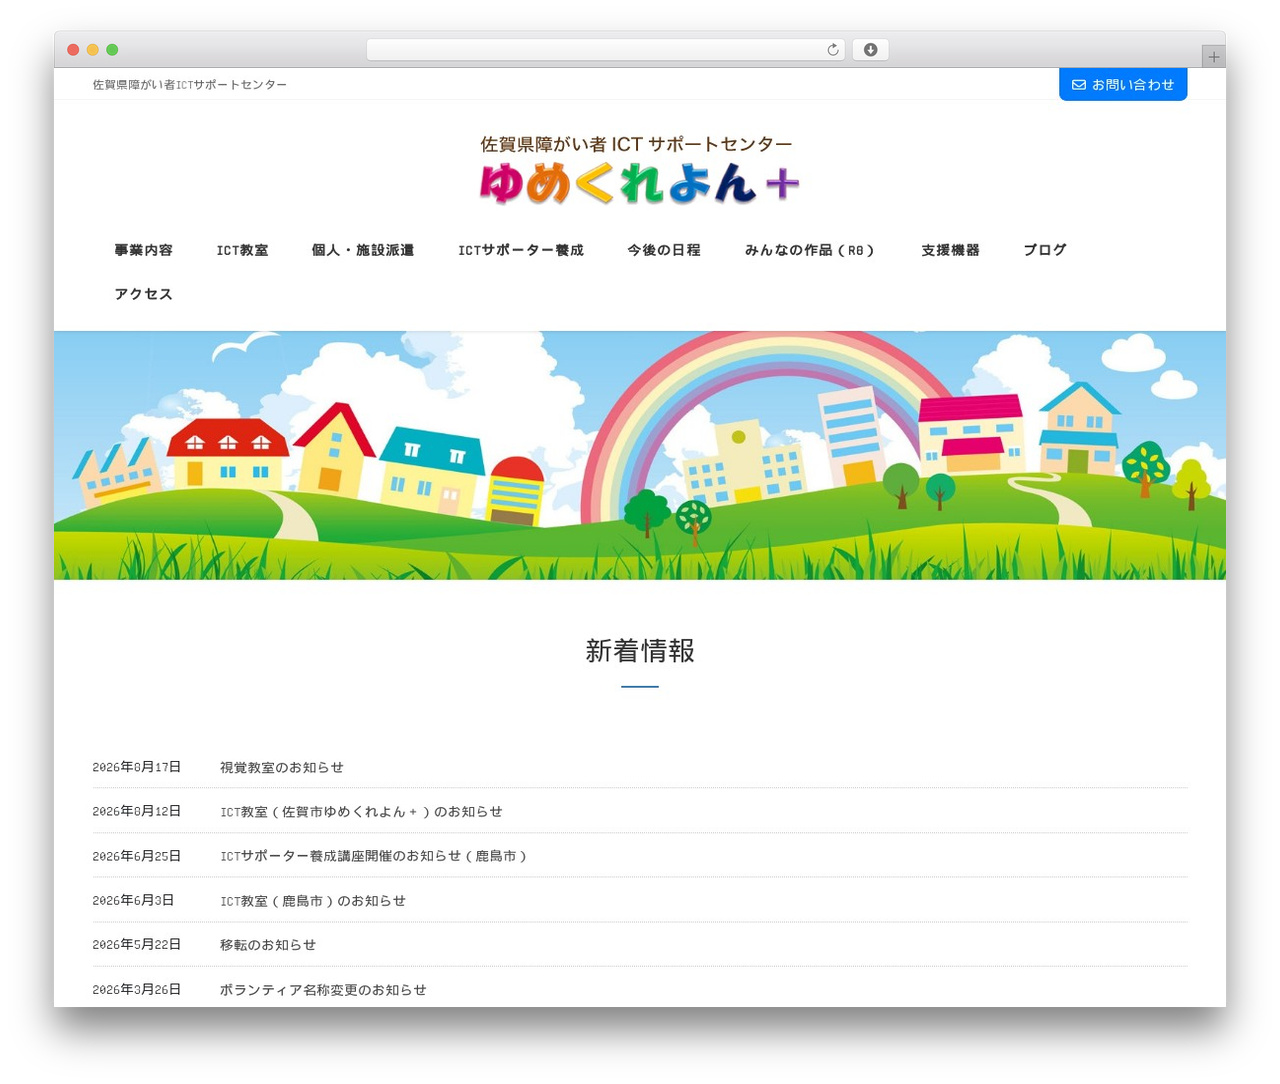Click the reload icon in the address bar
Screen dimensions: 1280x1084
(832, 50)
